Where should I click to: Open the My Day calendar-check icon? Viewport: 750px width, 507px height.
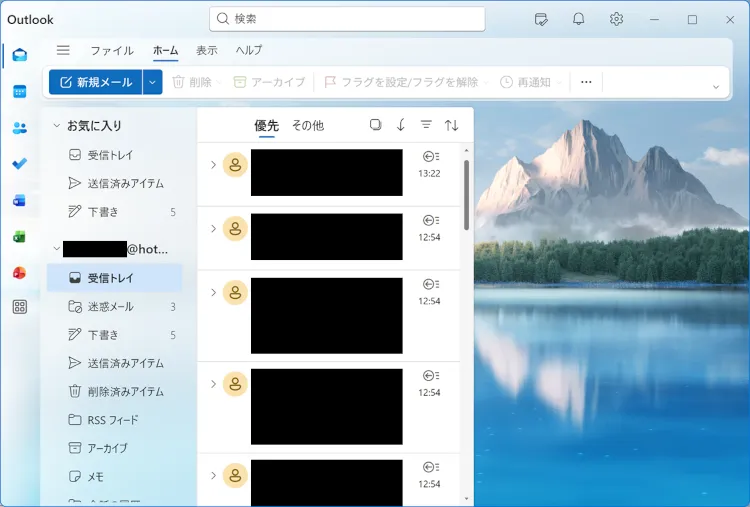(541, 19)
